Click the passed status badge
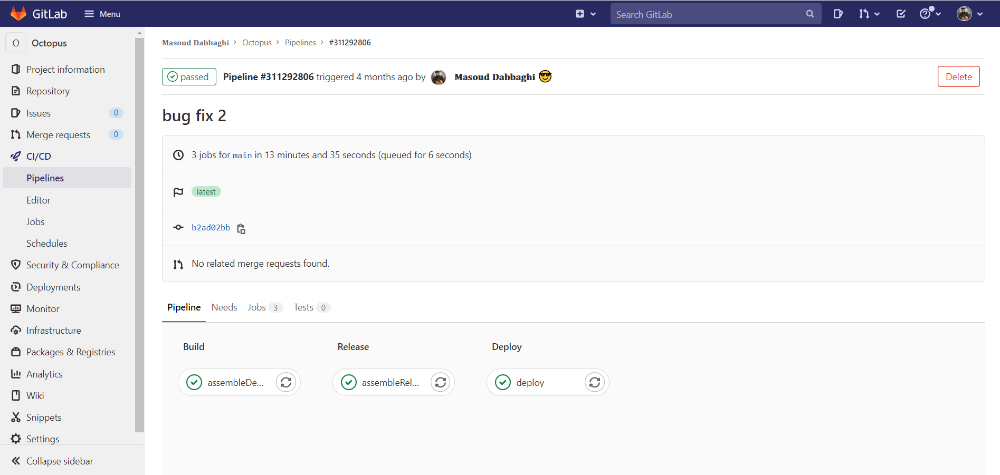The width and height of the screenshot is (1000, 475). [x=189, y=77]
